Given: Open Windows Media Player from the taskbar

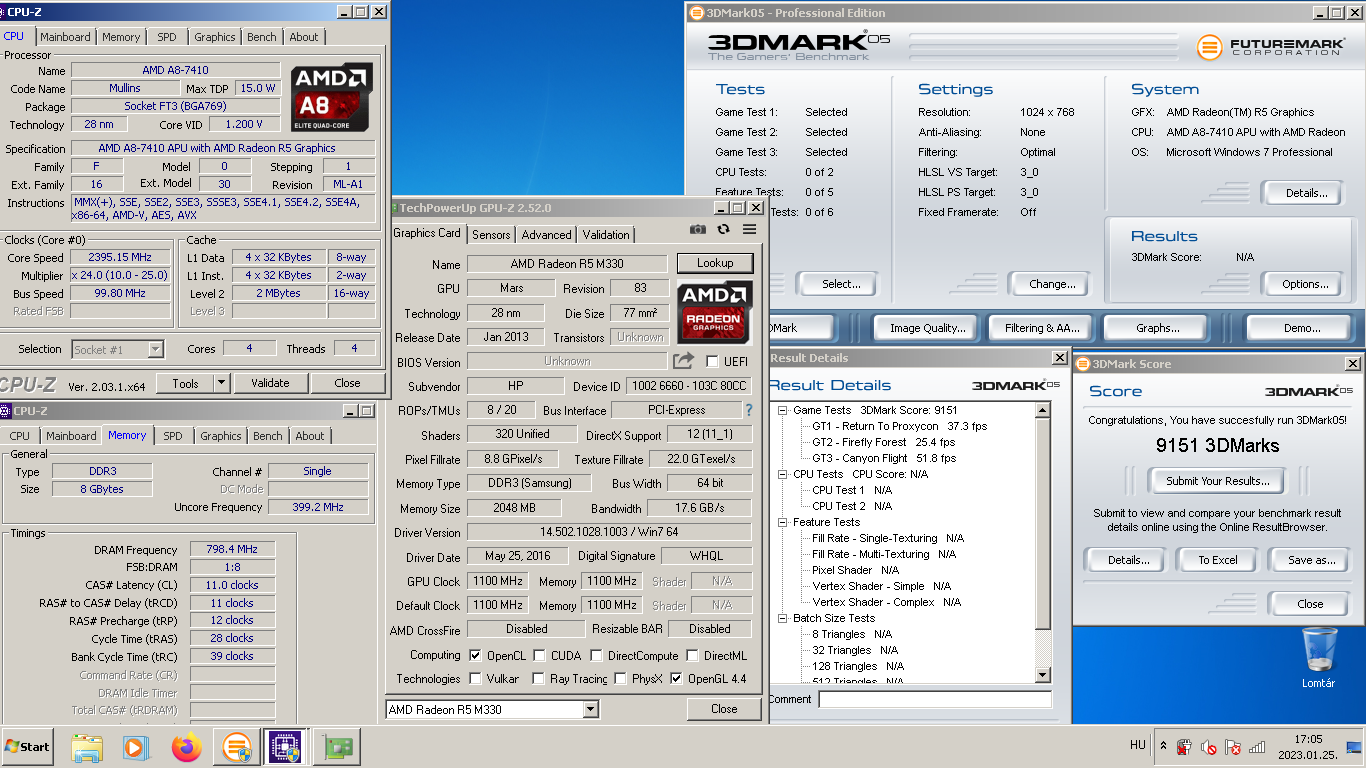Looking at the screenshot, I should point(135,747).
